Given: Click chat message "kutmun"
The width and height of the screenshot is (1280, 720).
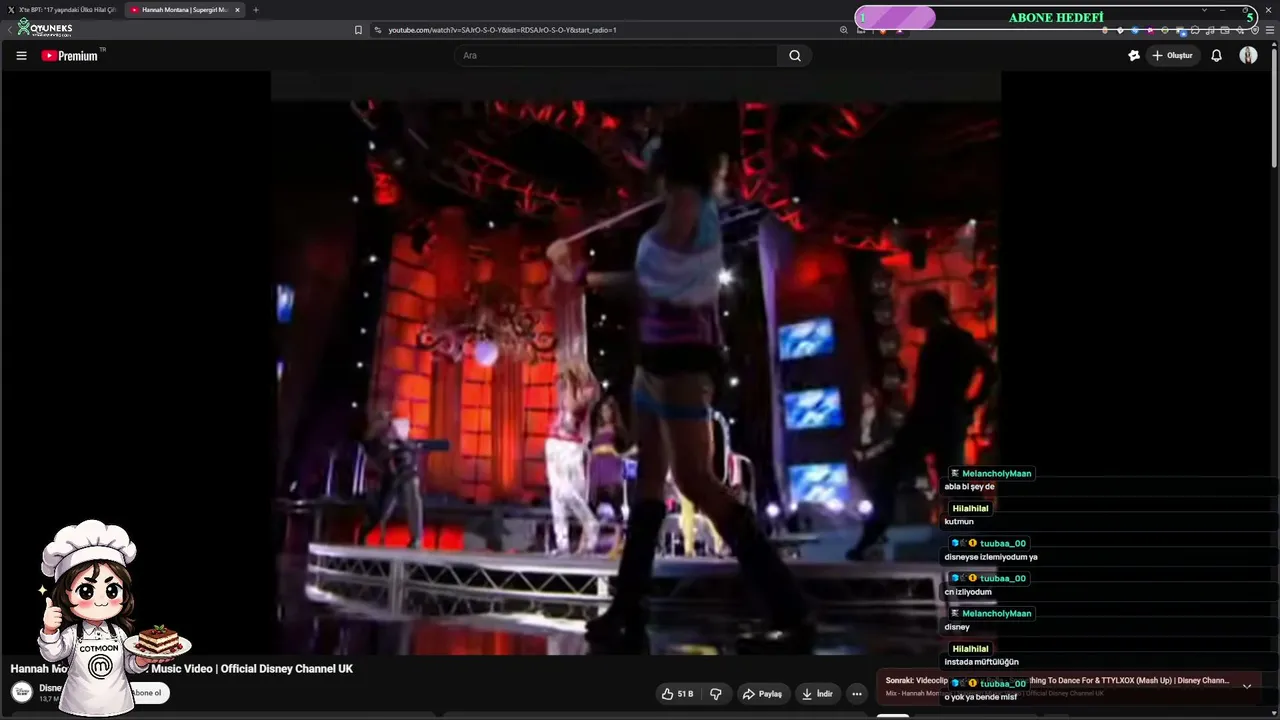Looking at the screenshot, I should 959,522.
